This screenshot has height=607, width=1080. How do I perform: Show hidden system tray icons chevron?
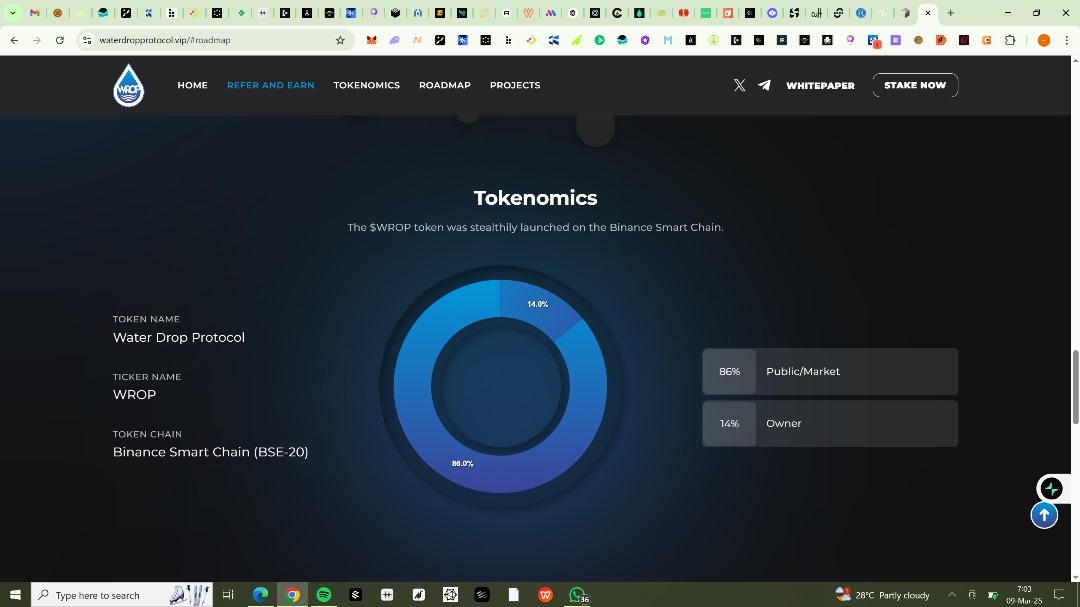(952, 595)
